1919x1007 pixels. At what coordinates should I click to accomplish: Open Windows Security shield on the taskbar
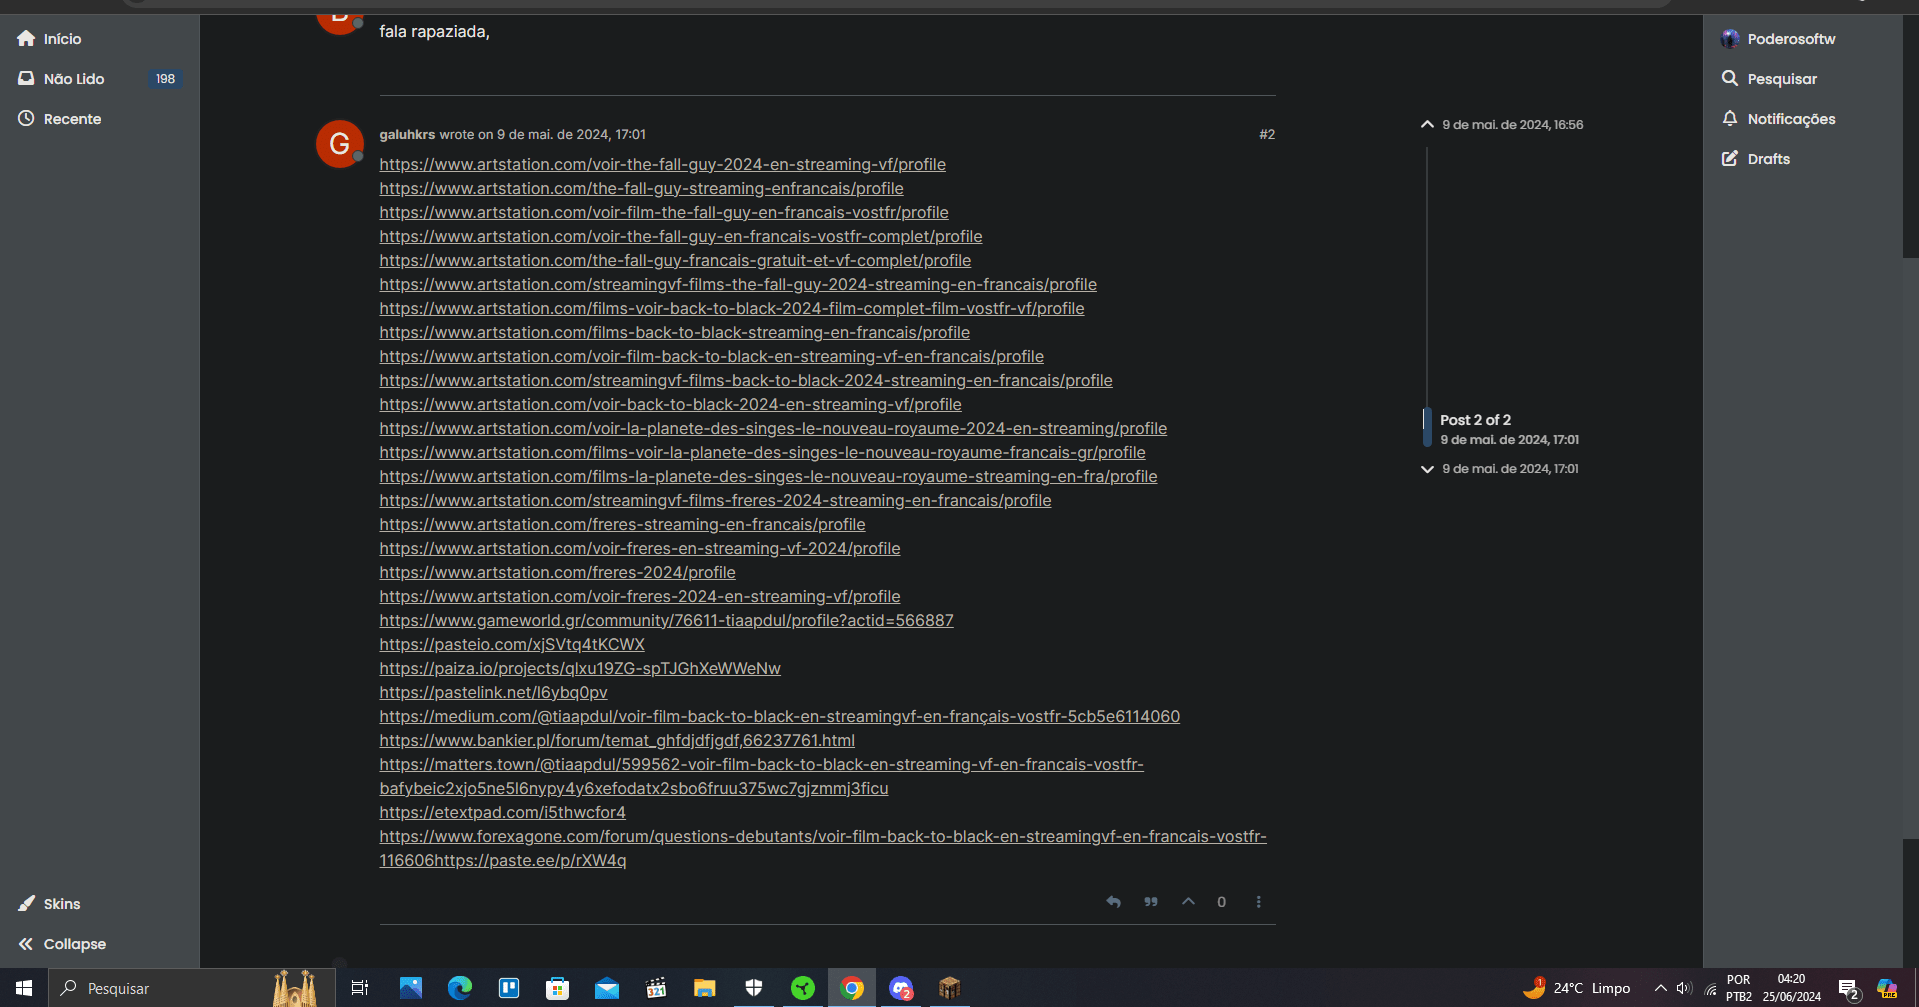[x=754, y=988]
